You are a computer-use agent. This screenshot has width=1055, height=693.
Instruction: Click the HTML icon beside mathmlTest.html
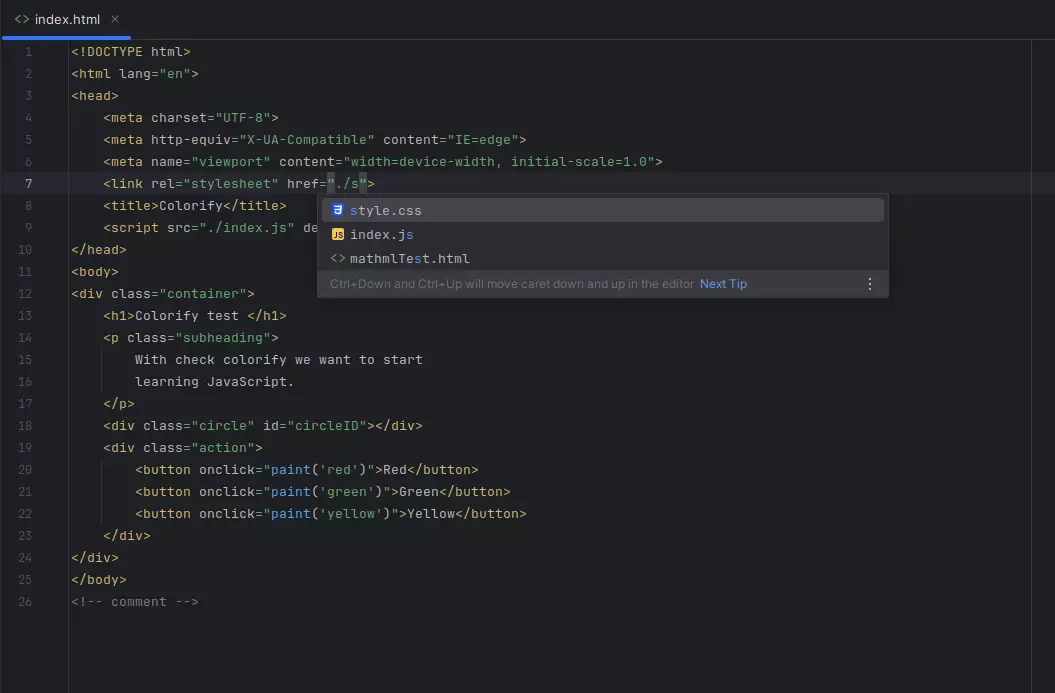pyautogui.click(x=338, y=259)
